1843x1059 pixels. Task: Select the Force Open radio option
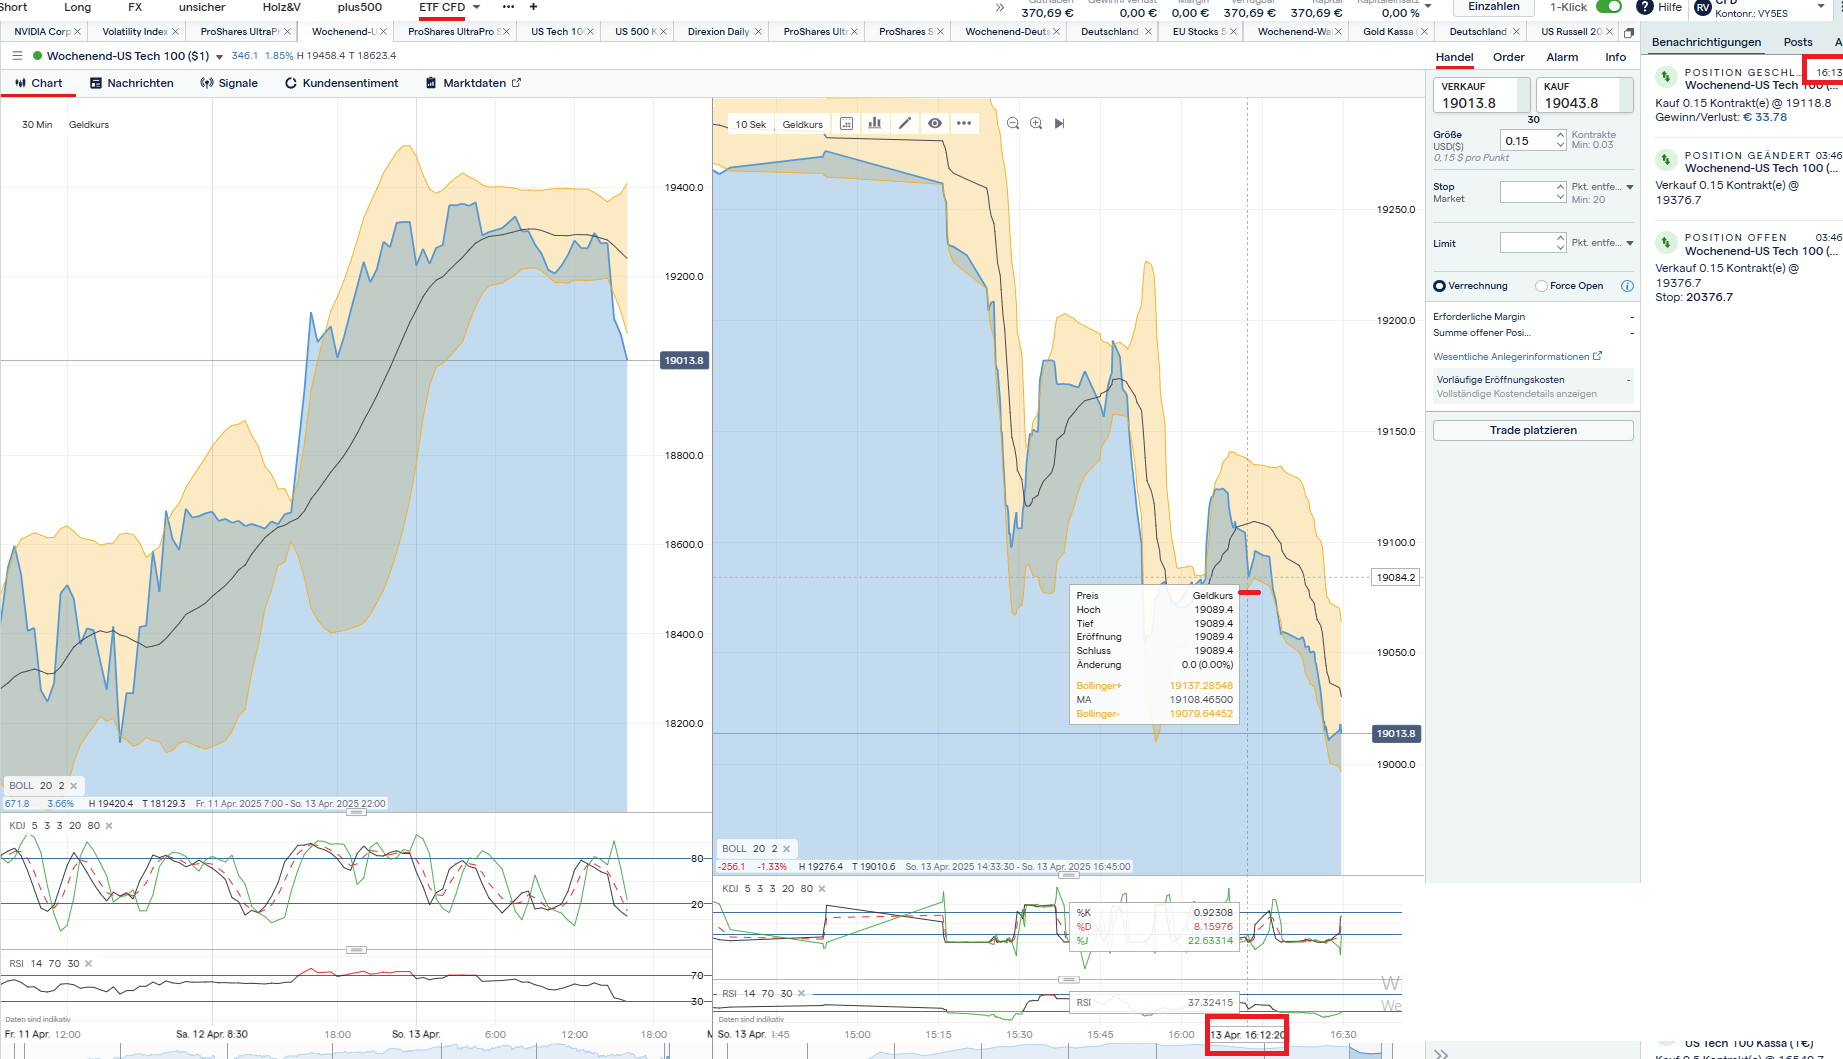[1541, 286]
